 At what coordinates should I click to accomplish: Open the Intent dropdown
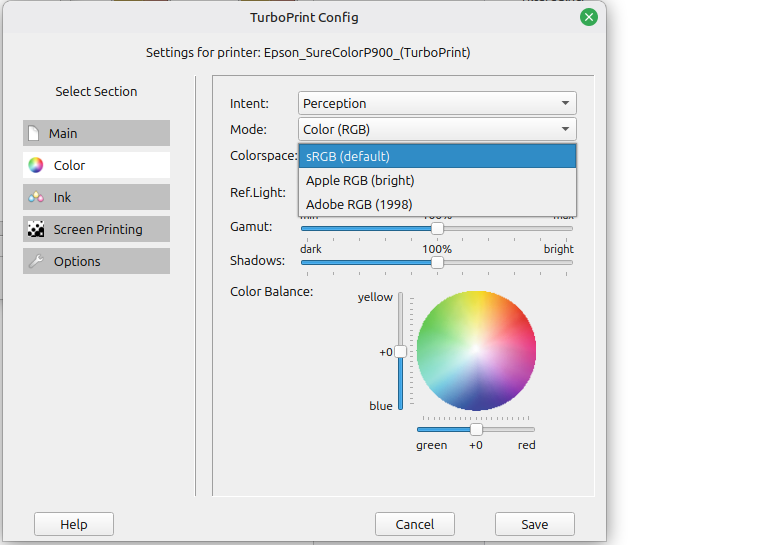coord(437,103)
